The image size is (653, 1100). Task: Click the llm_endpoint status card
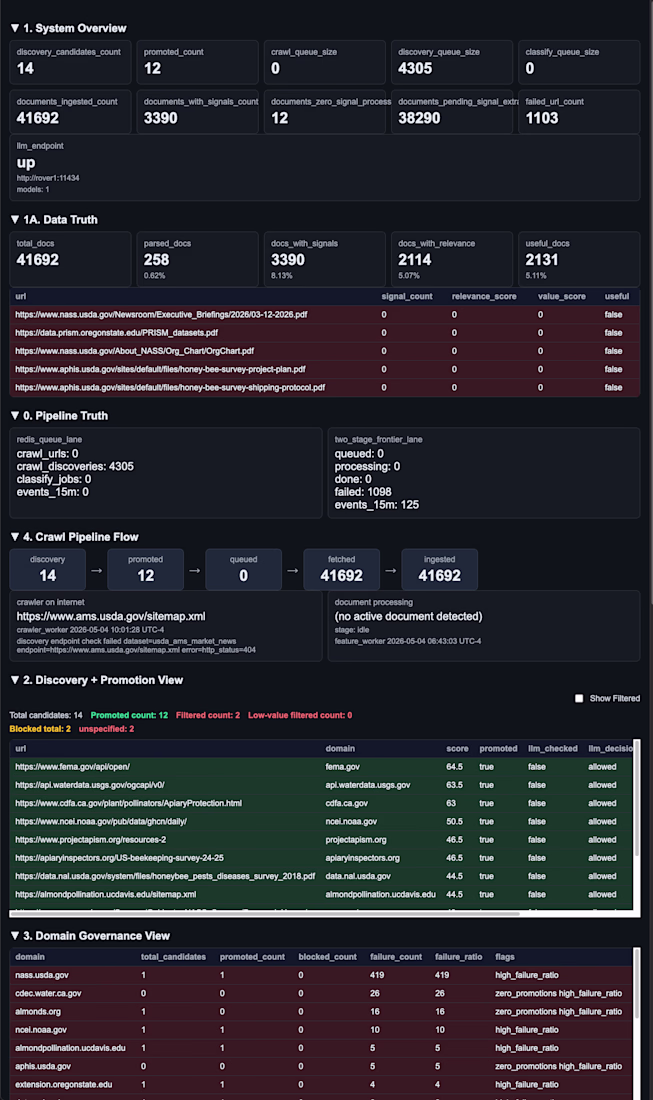point(325,168)
